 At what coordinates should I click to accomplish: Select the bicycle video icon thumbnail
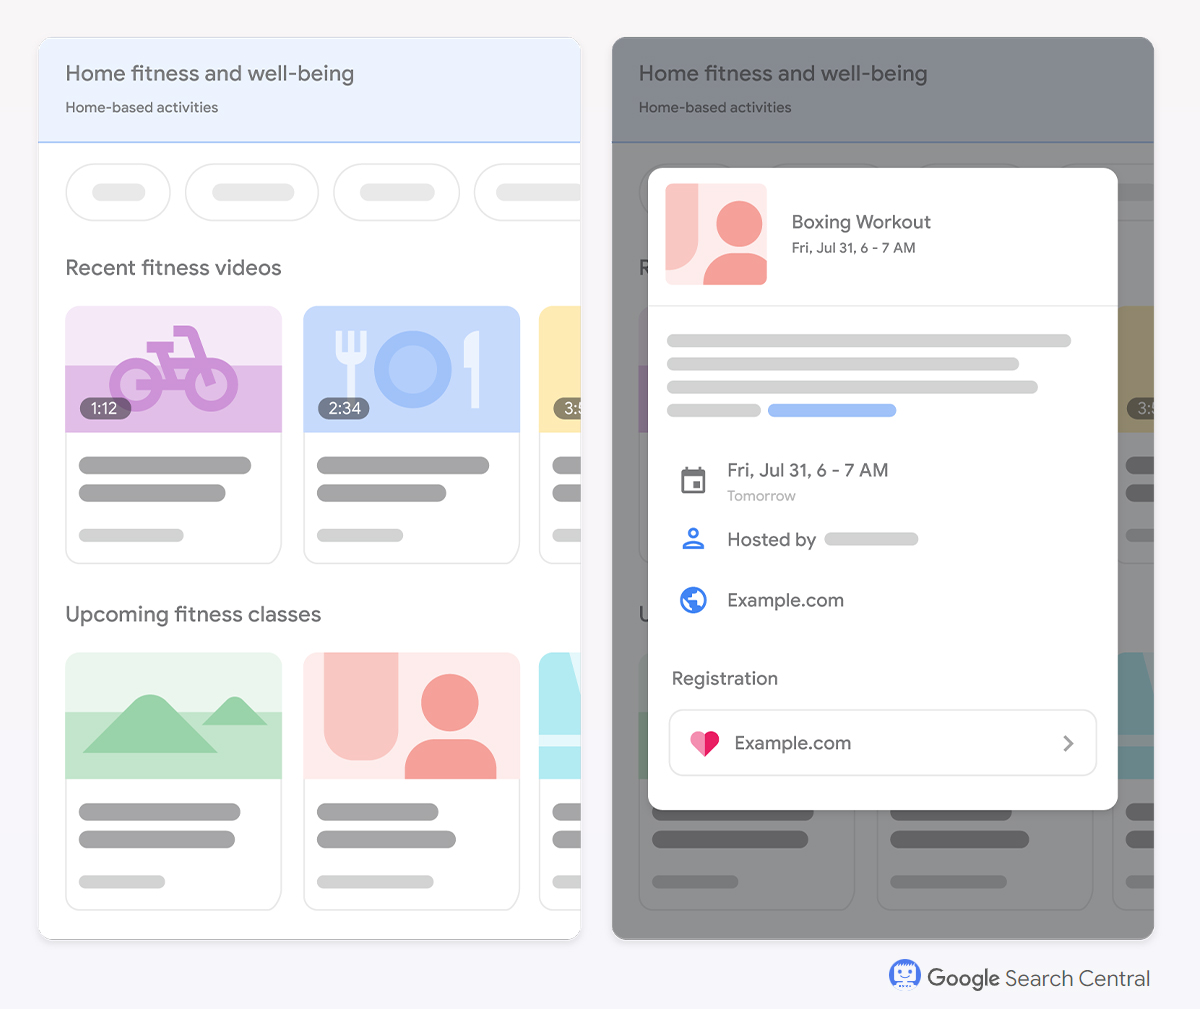coord(173,369)
